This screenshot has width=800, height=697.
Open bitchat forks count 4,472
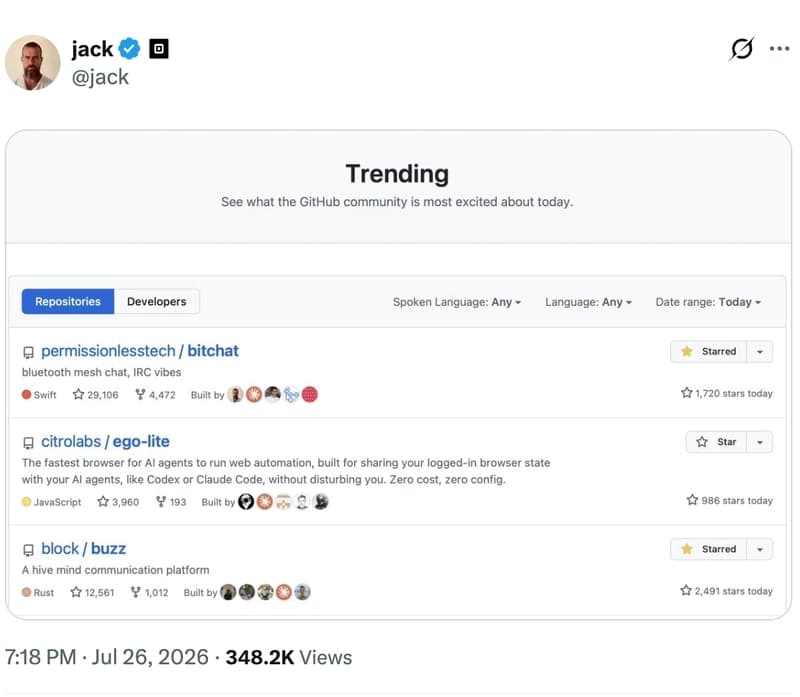[x=155, y=394]
